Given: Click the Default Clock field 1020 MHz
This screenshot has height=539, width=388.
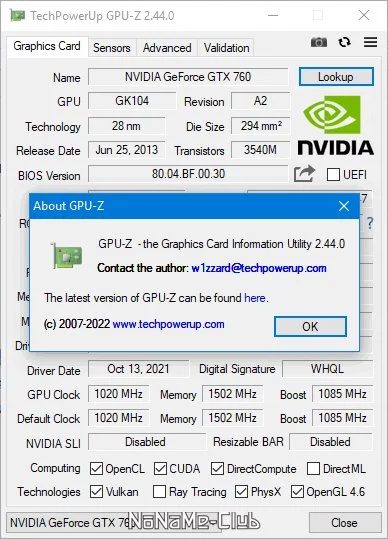Looking at the screenshot, I should click(119, 418).
